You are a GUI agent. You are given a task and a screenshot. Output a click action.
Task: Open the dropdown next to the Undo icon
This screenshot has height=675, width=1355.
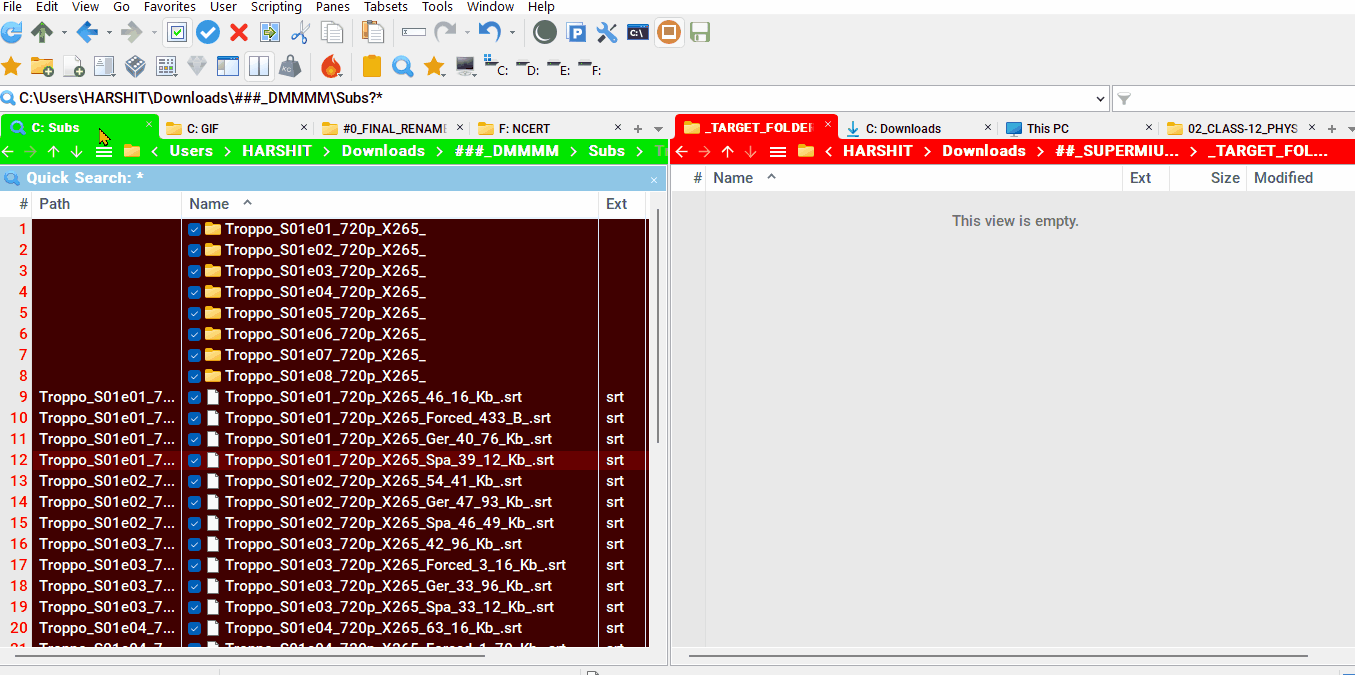[513, 33]
